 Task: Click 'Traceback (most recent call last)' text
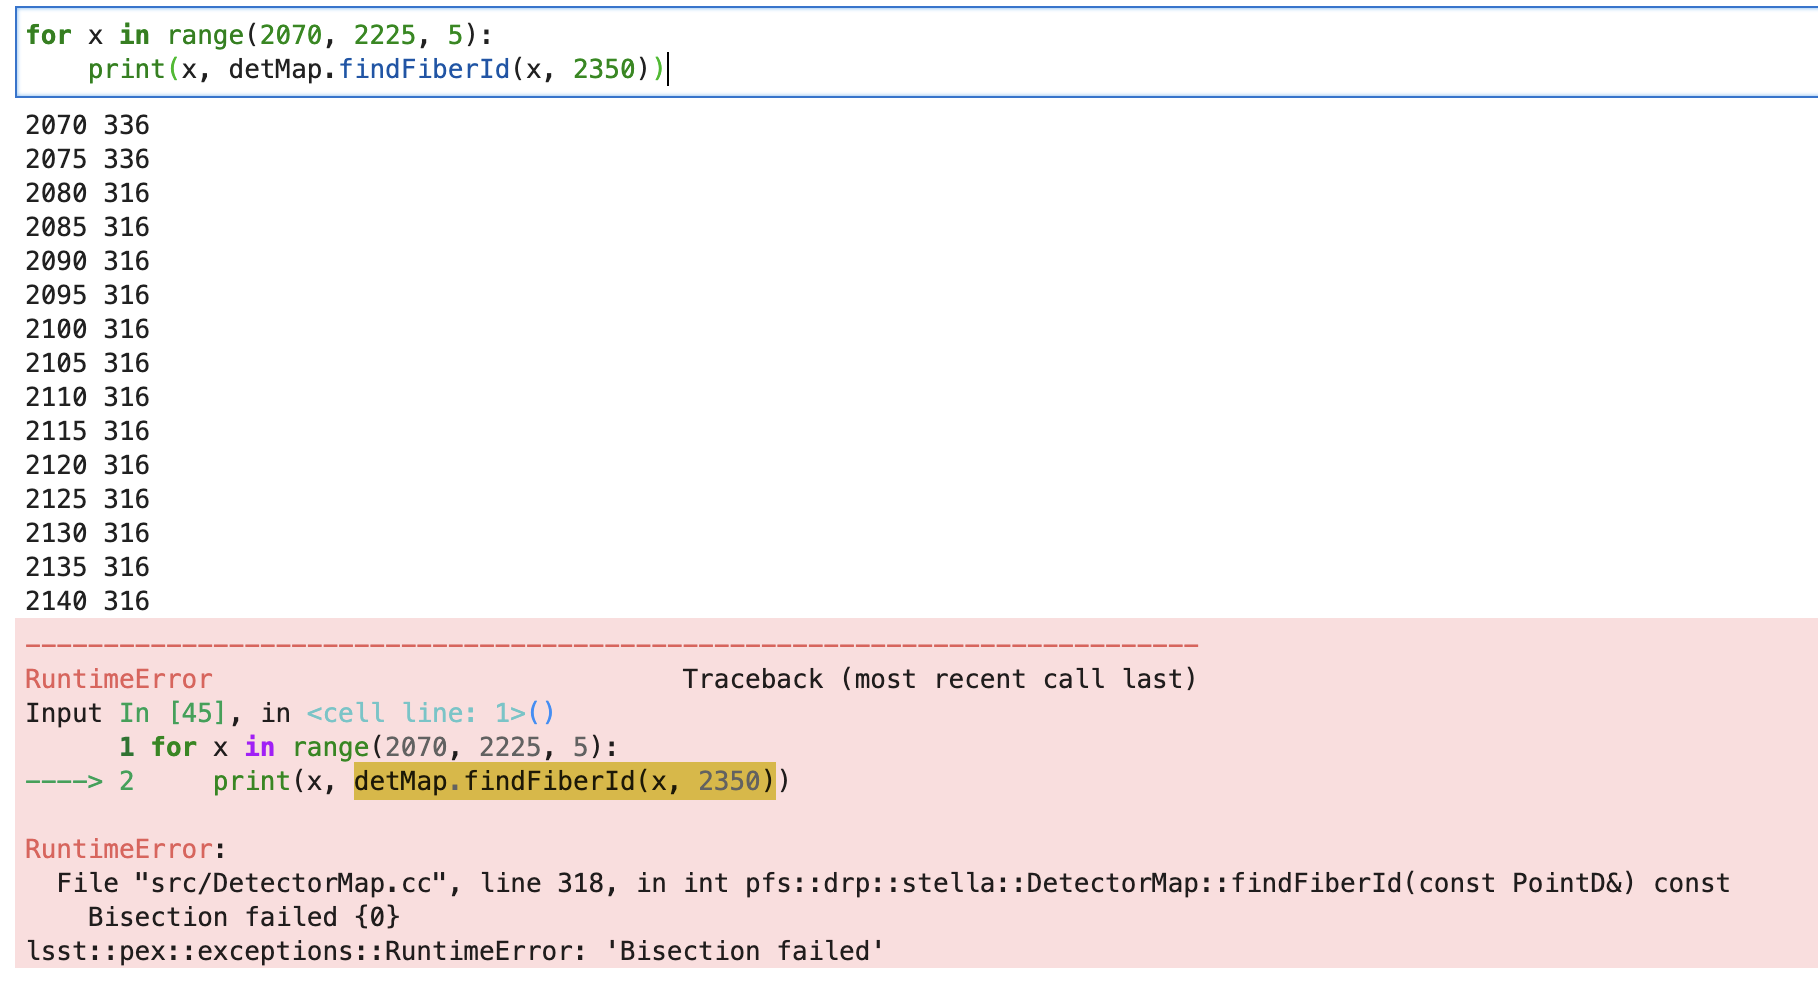(x=938, y=680)
